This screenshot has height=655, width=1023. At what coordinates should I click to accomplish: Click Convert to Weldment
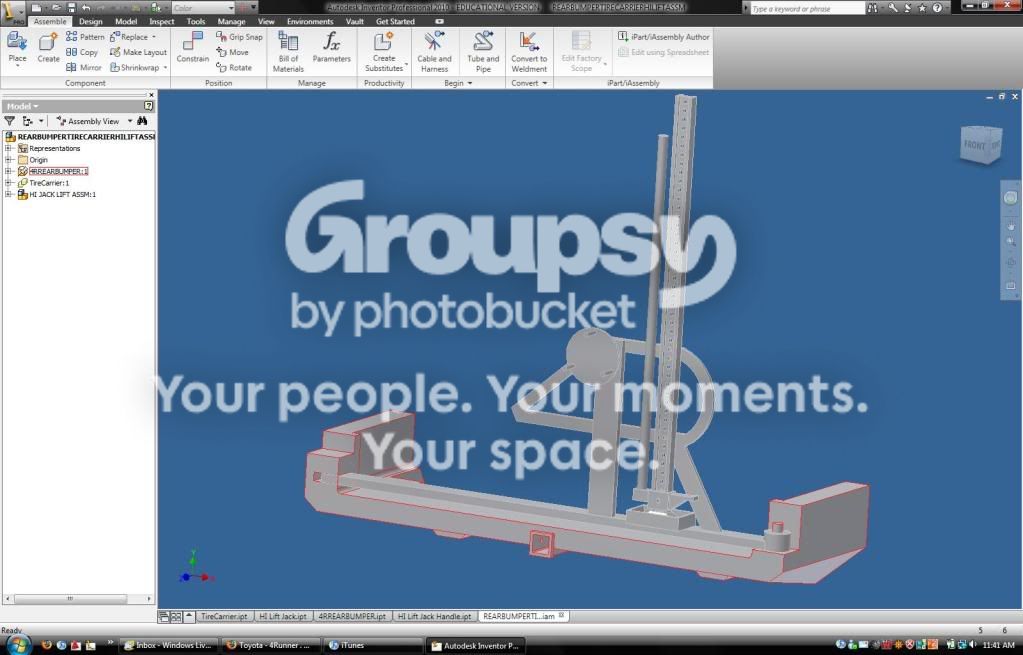[x=529, y=52]
